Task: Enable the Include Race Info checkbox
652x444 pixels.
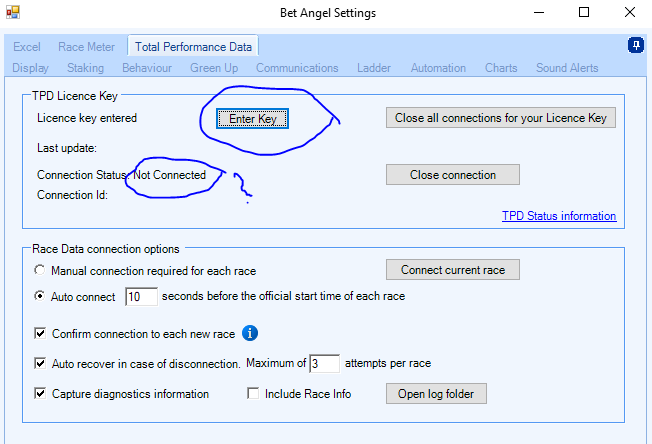Action: (x=254, y=394)
